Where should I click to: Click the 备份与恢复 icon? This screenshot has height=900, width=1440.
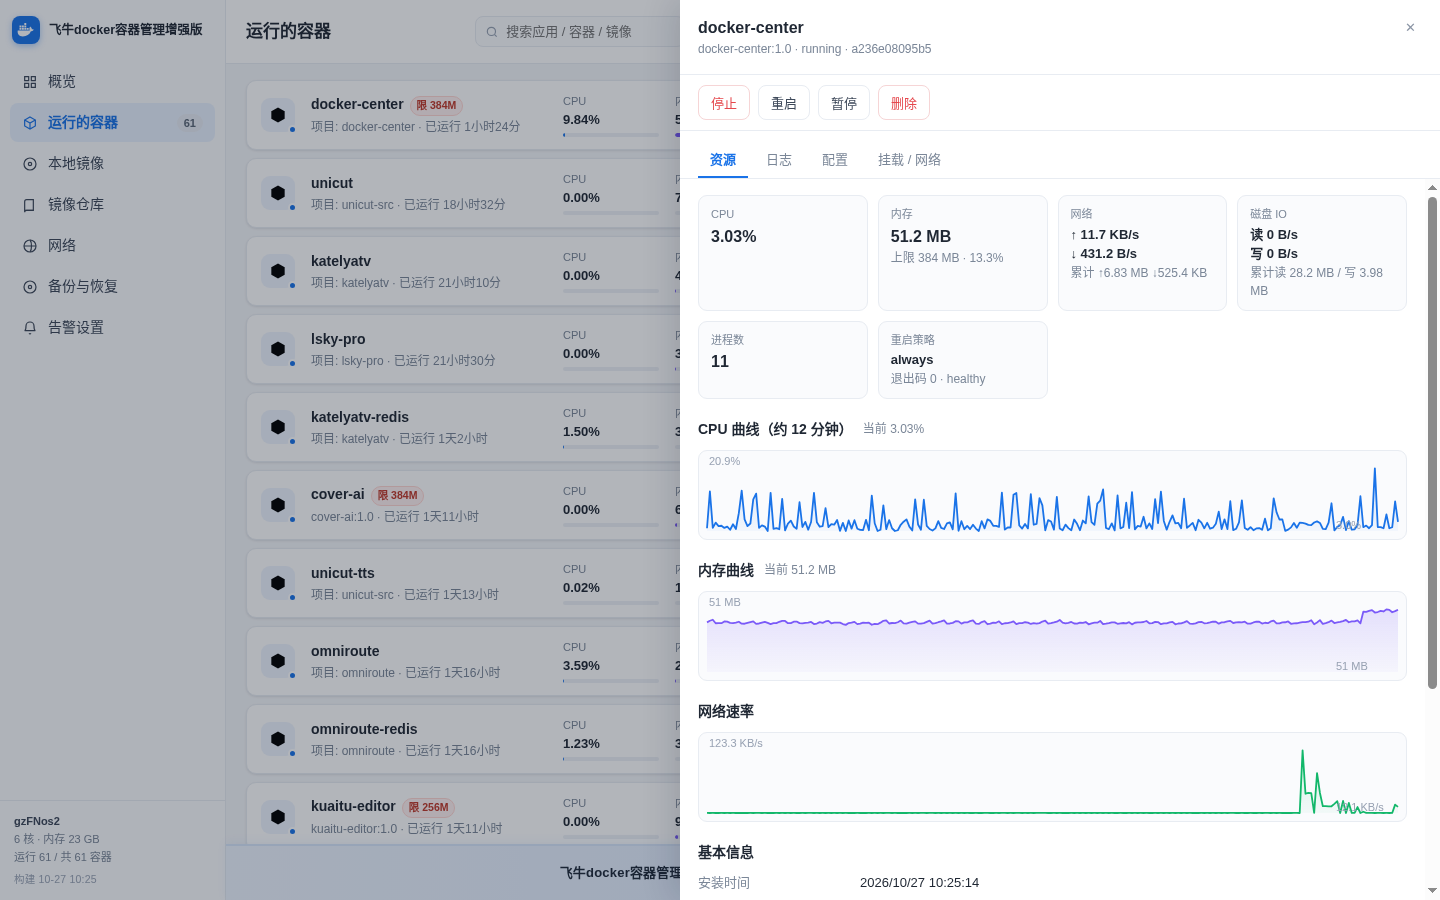coord(30,287)
